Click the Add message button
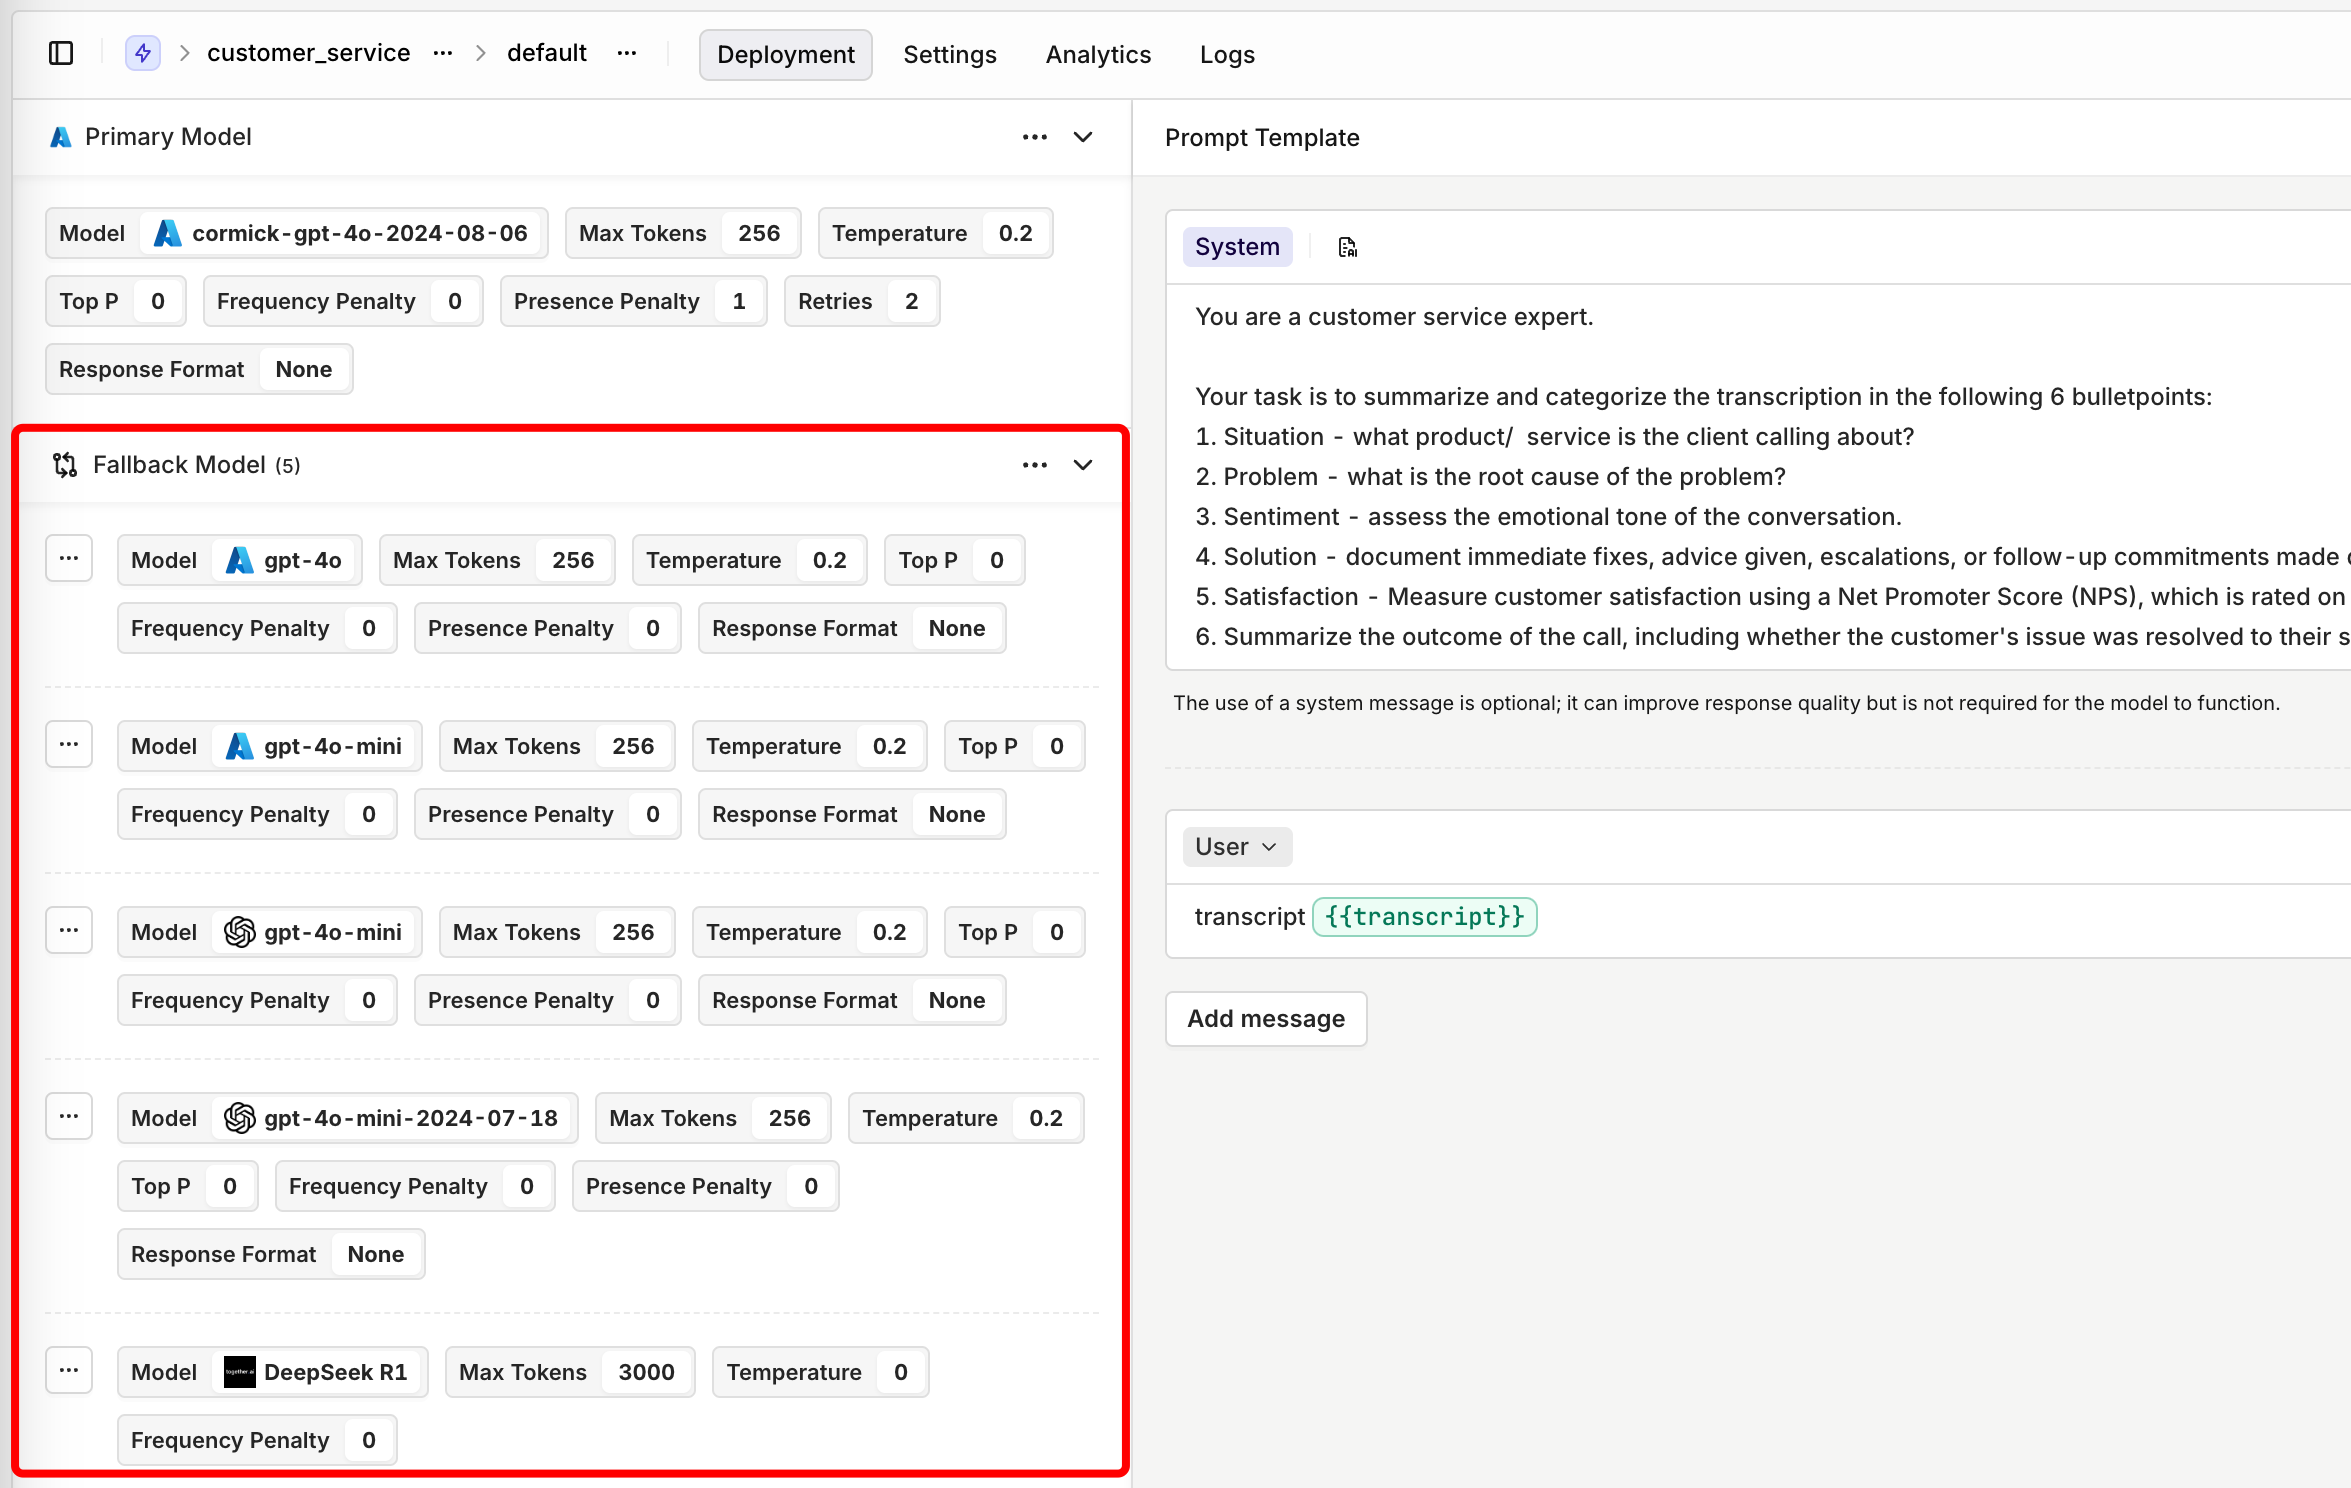Image resolution: width=2351 pixels, height=1488 pixels. tap(1265, 1019)
